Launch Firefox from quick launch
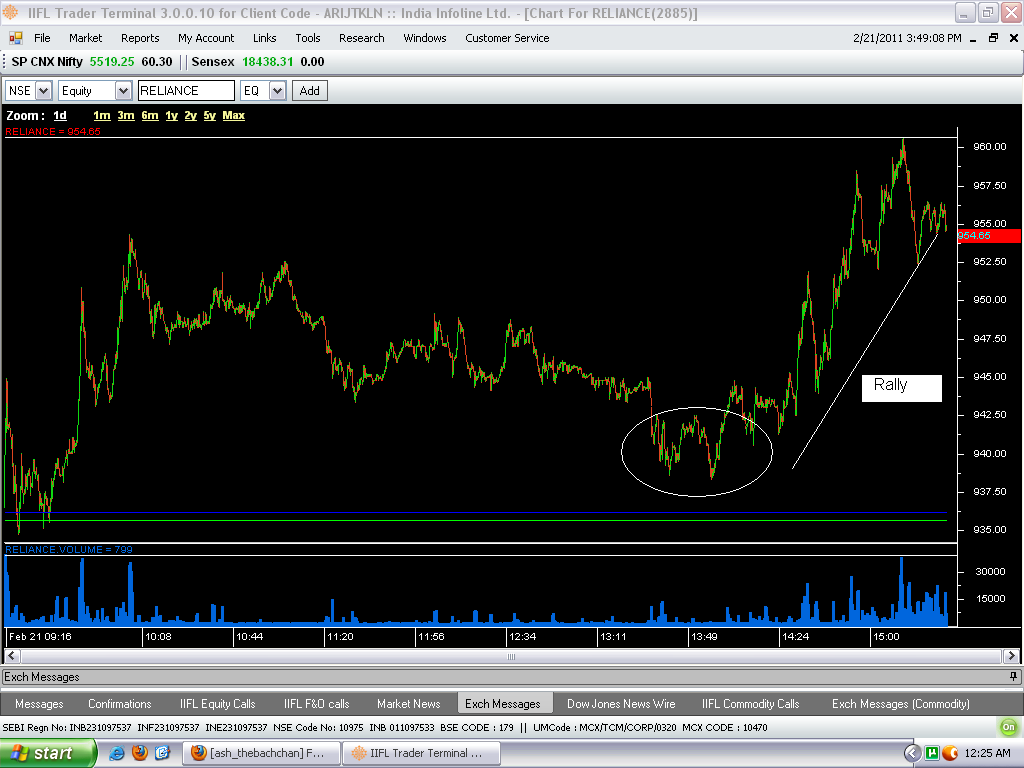1024x768 pixels. 140,753
